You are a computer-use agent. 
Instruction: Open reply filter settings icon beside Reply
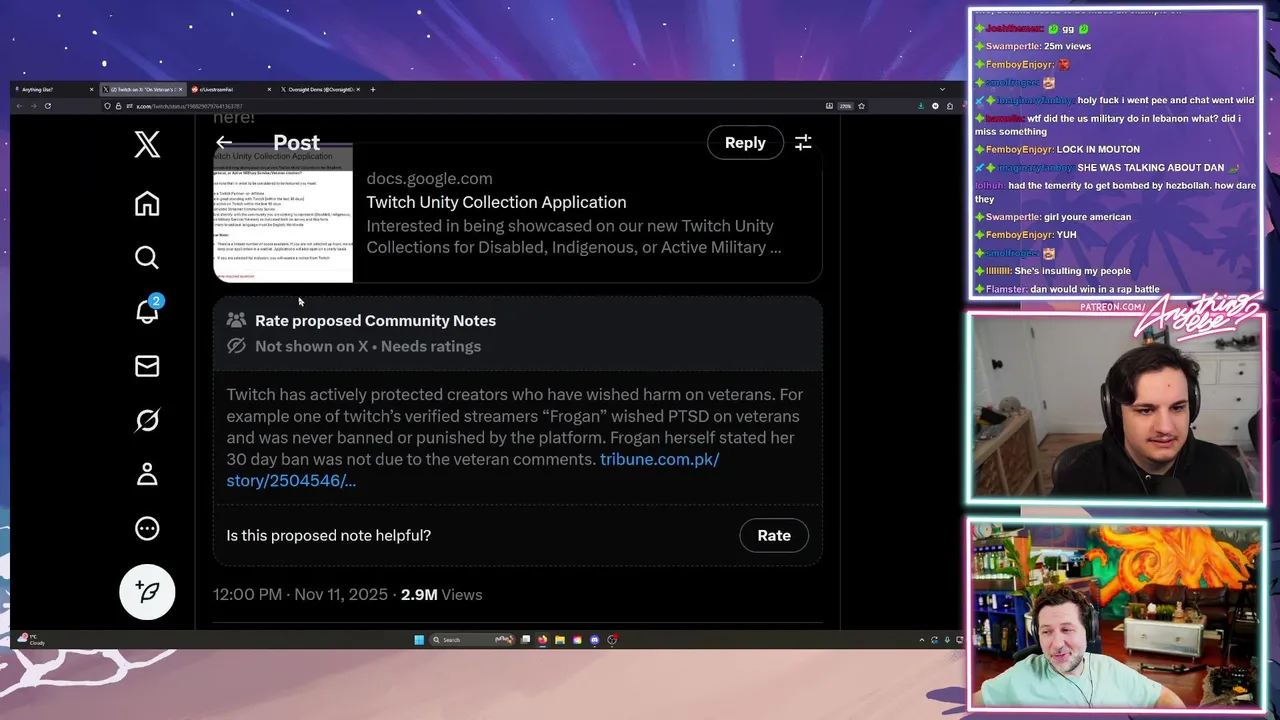pos(803,143)
